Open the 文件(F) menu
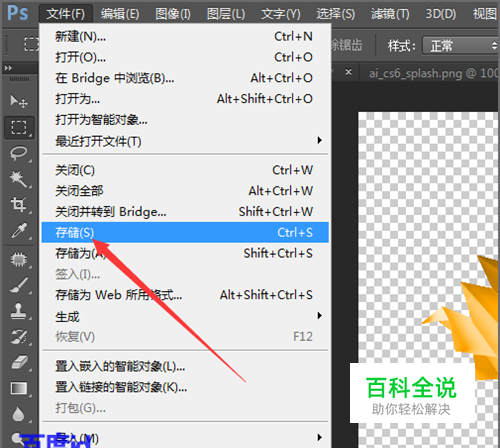This screenshot has width=500, height=448. click(x=66, y=14)
